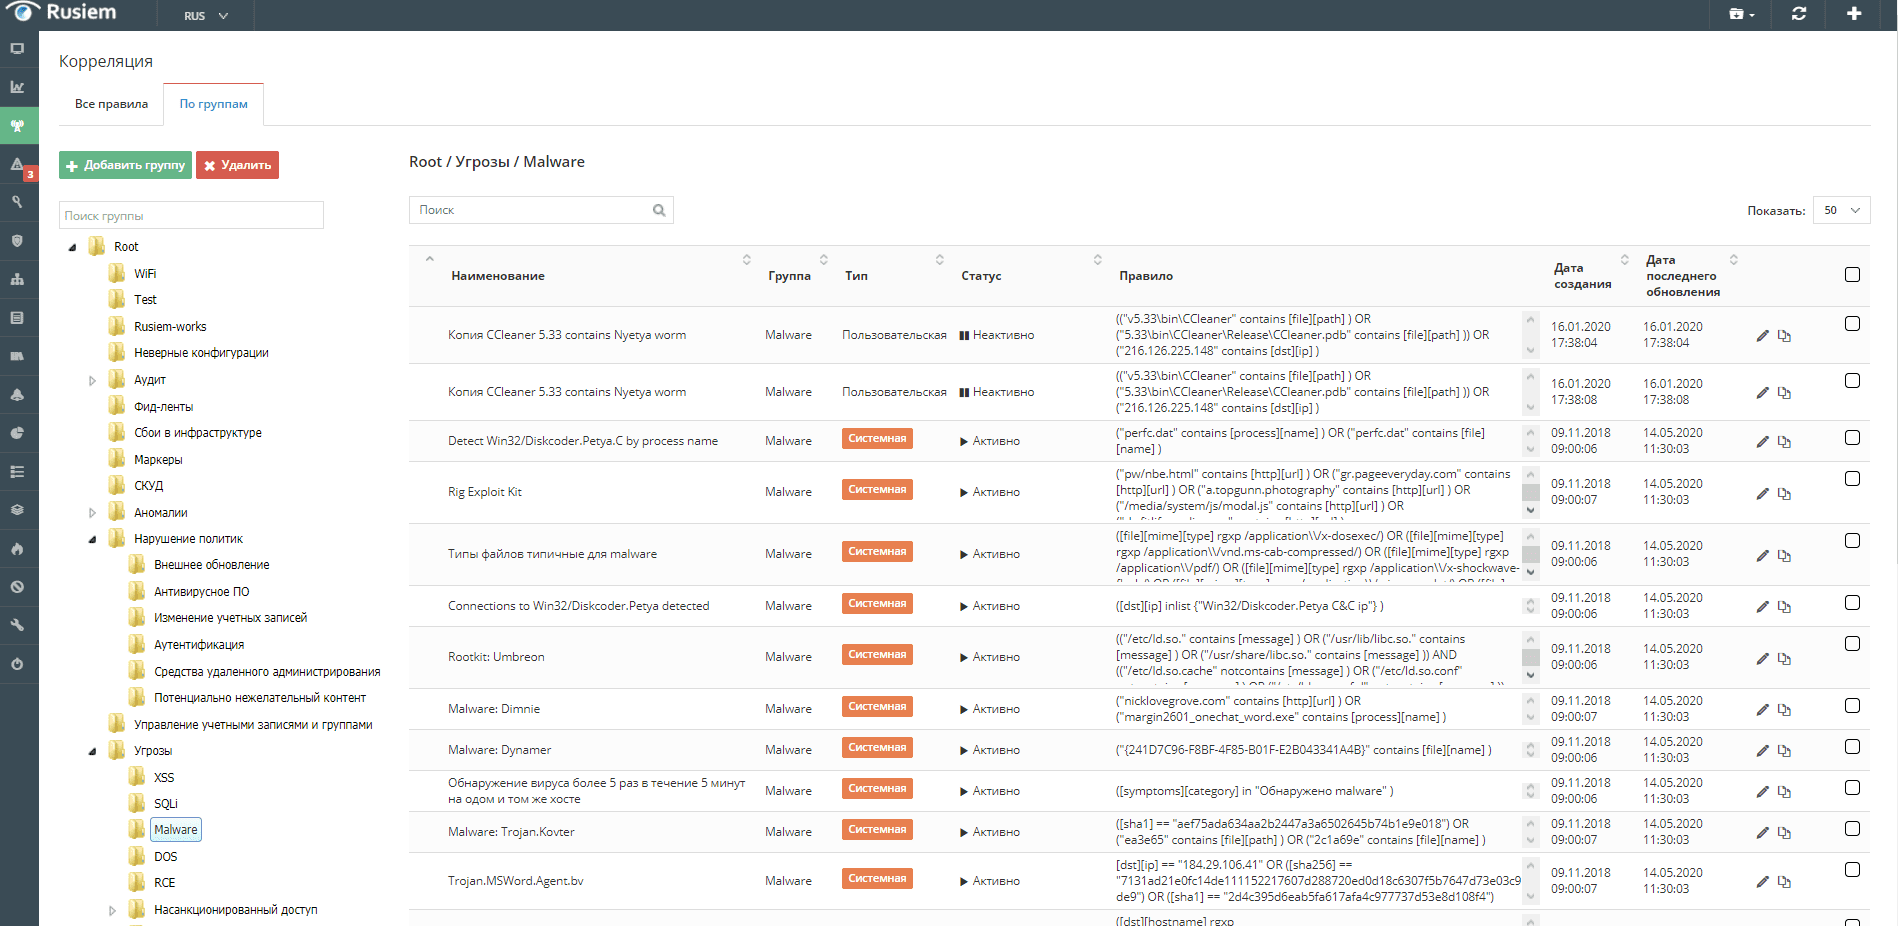Open the 50 rows-per-page dropdown
Image resolution: width=1898 pixels, height=926 pixels.
click(x=1841, y=210)
